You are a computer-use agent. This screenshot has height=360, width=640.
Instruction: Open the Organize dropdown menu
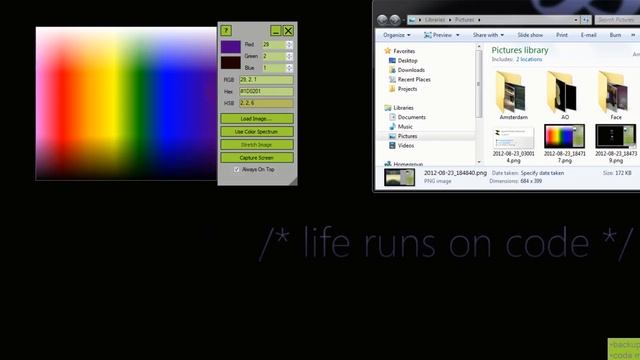click(x=397, y=35)
